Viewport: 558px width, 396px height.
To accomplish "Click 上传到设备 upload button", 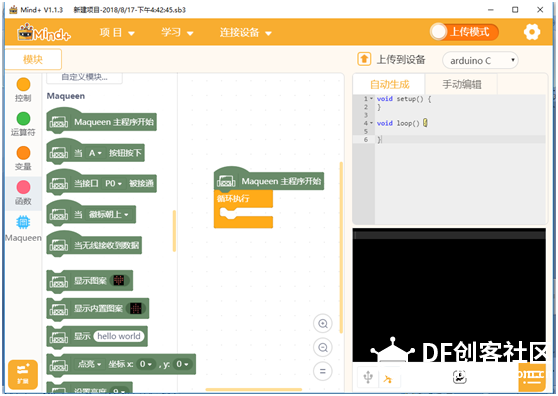I will click(391, 59).
